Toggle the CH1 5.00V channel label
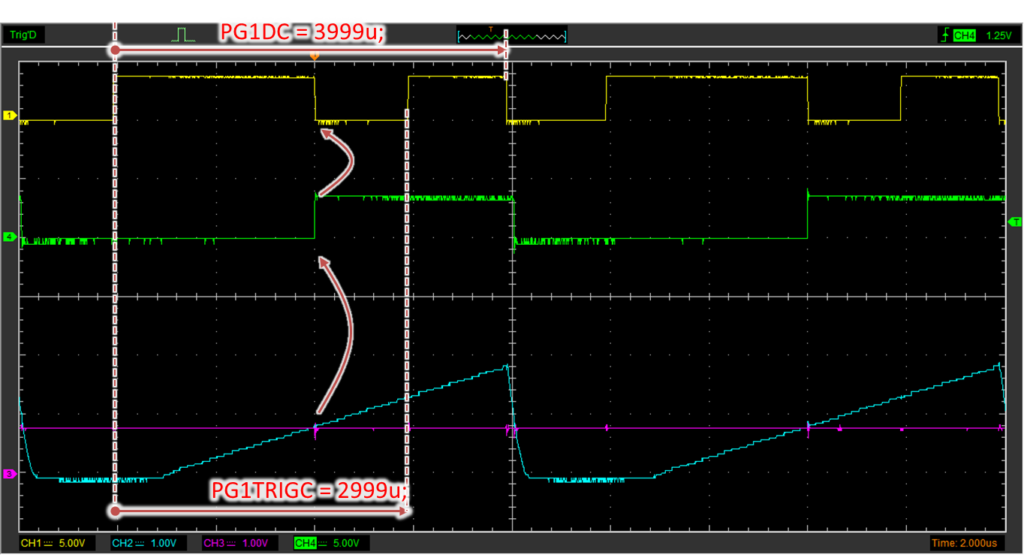Screen dimensions: 1024x555 pyautogui.click(x=47, y=542)
